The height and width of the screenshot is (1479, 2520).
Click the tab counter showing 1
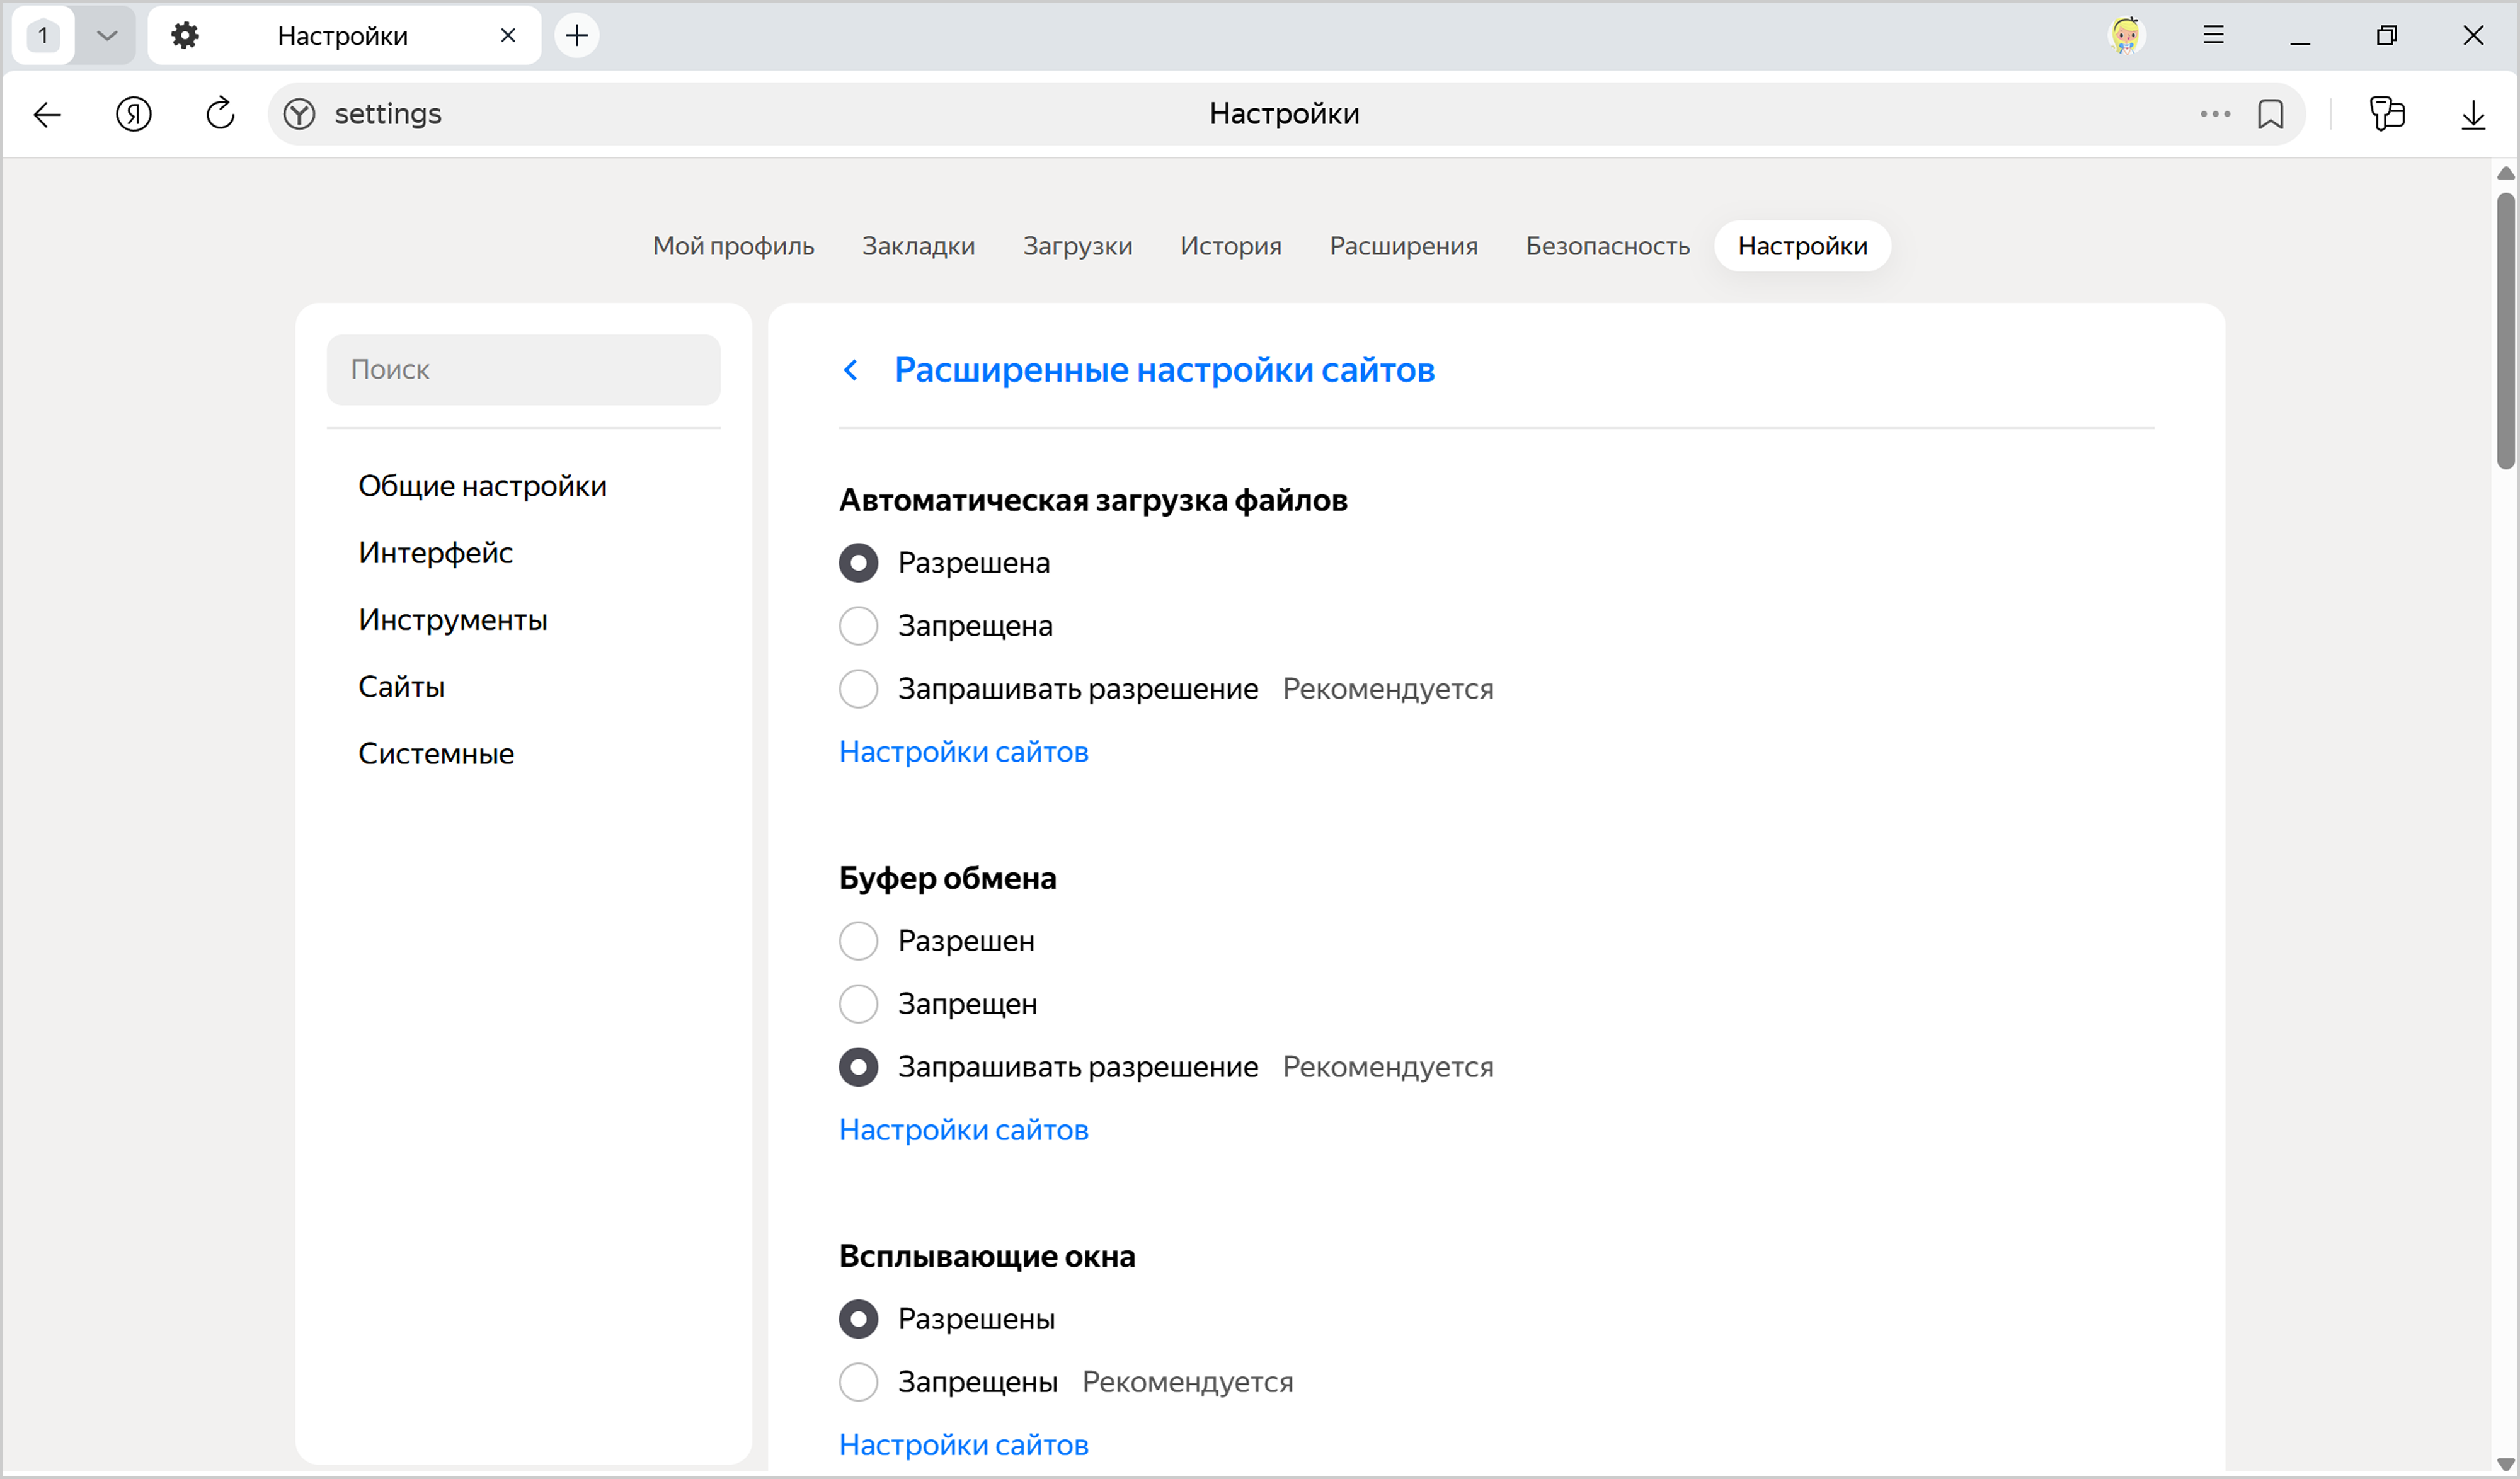43,36
